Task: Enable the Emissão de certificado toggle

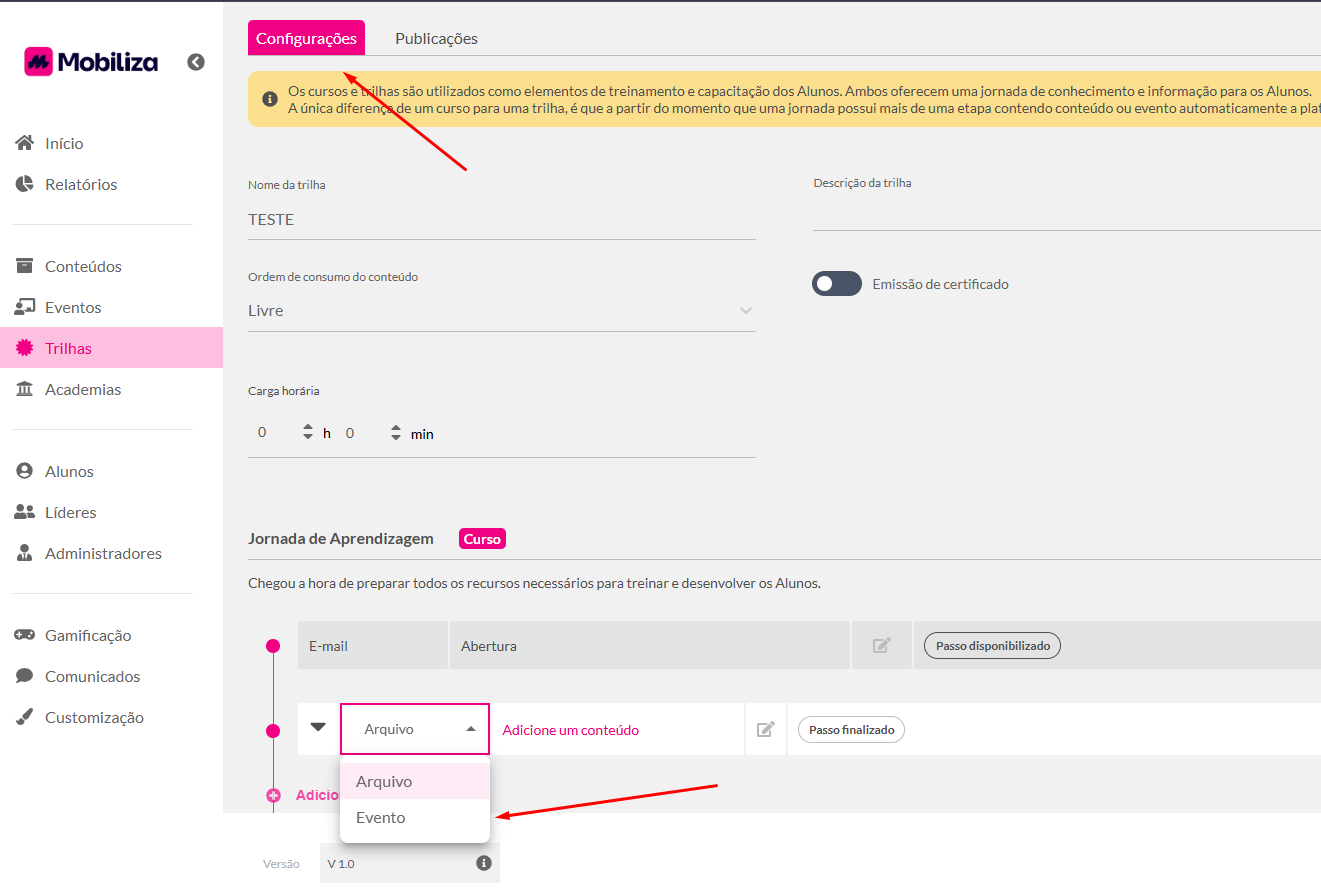Action: click(836, 284)
